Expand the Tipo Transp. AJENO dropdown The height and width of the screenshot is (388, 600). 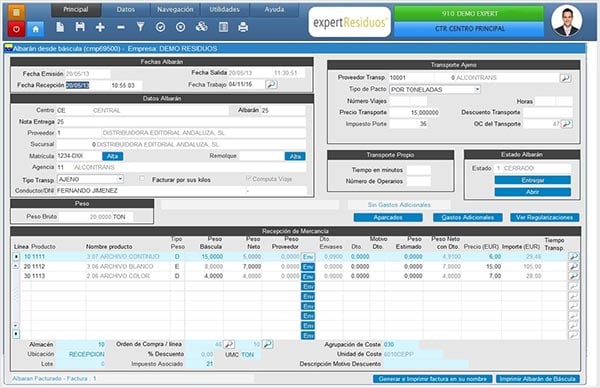120,179
